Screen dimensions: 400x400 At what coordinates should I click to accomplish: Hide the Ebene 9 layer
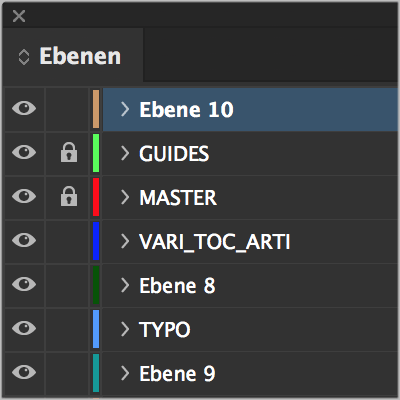[x=24, y=373]
